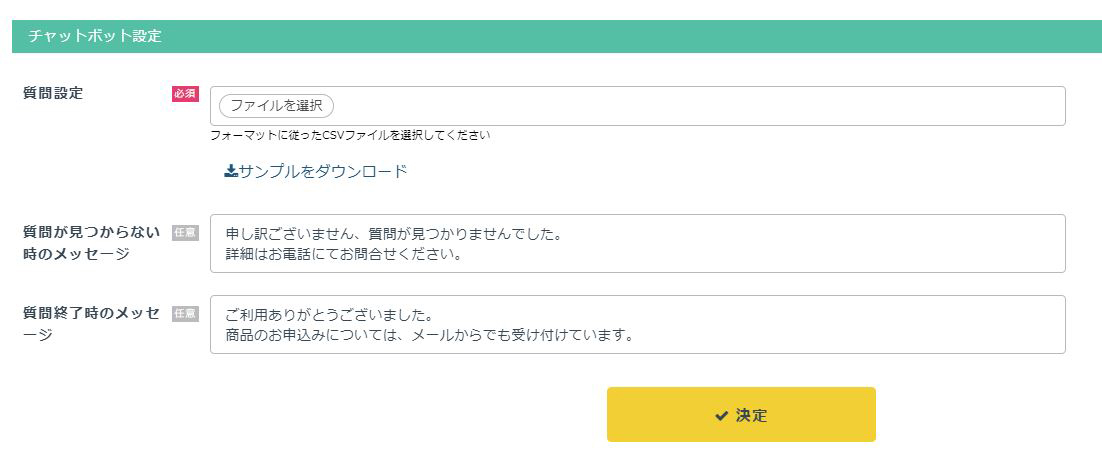Click the download icon beside サンプルをダウンロード
The image size is (1102, 469).
[231, 172]
